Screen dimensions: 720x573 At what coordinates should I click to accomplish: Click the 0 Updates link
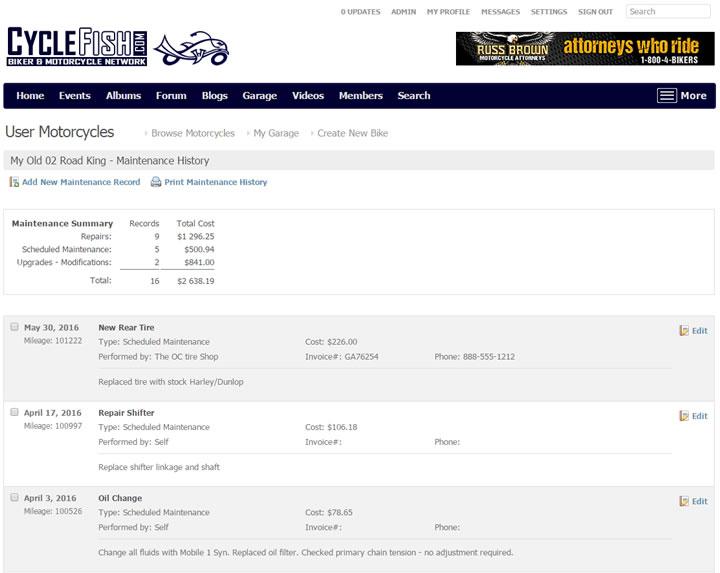click(360, 12)
